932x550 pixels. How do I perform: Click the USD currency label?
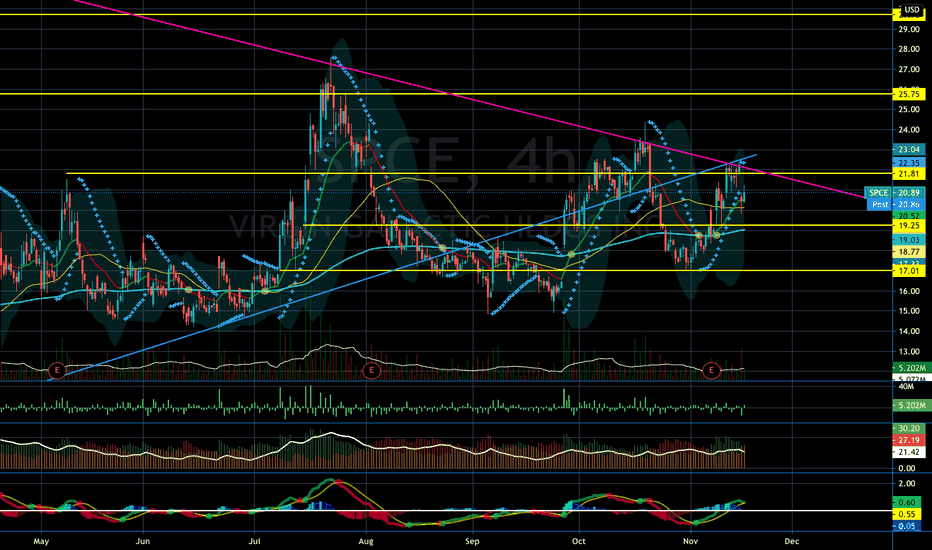912,10
